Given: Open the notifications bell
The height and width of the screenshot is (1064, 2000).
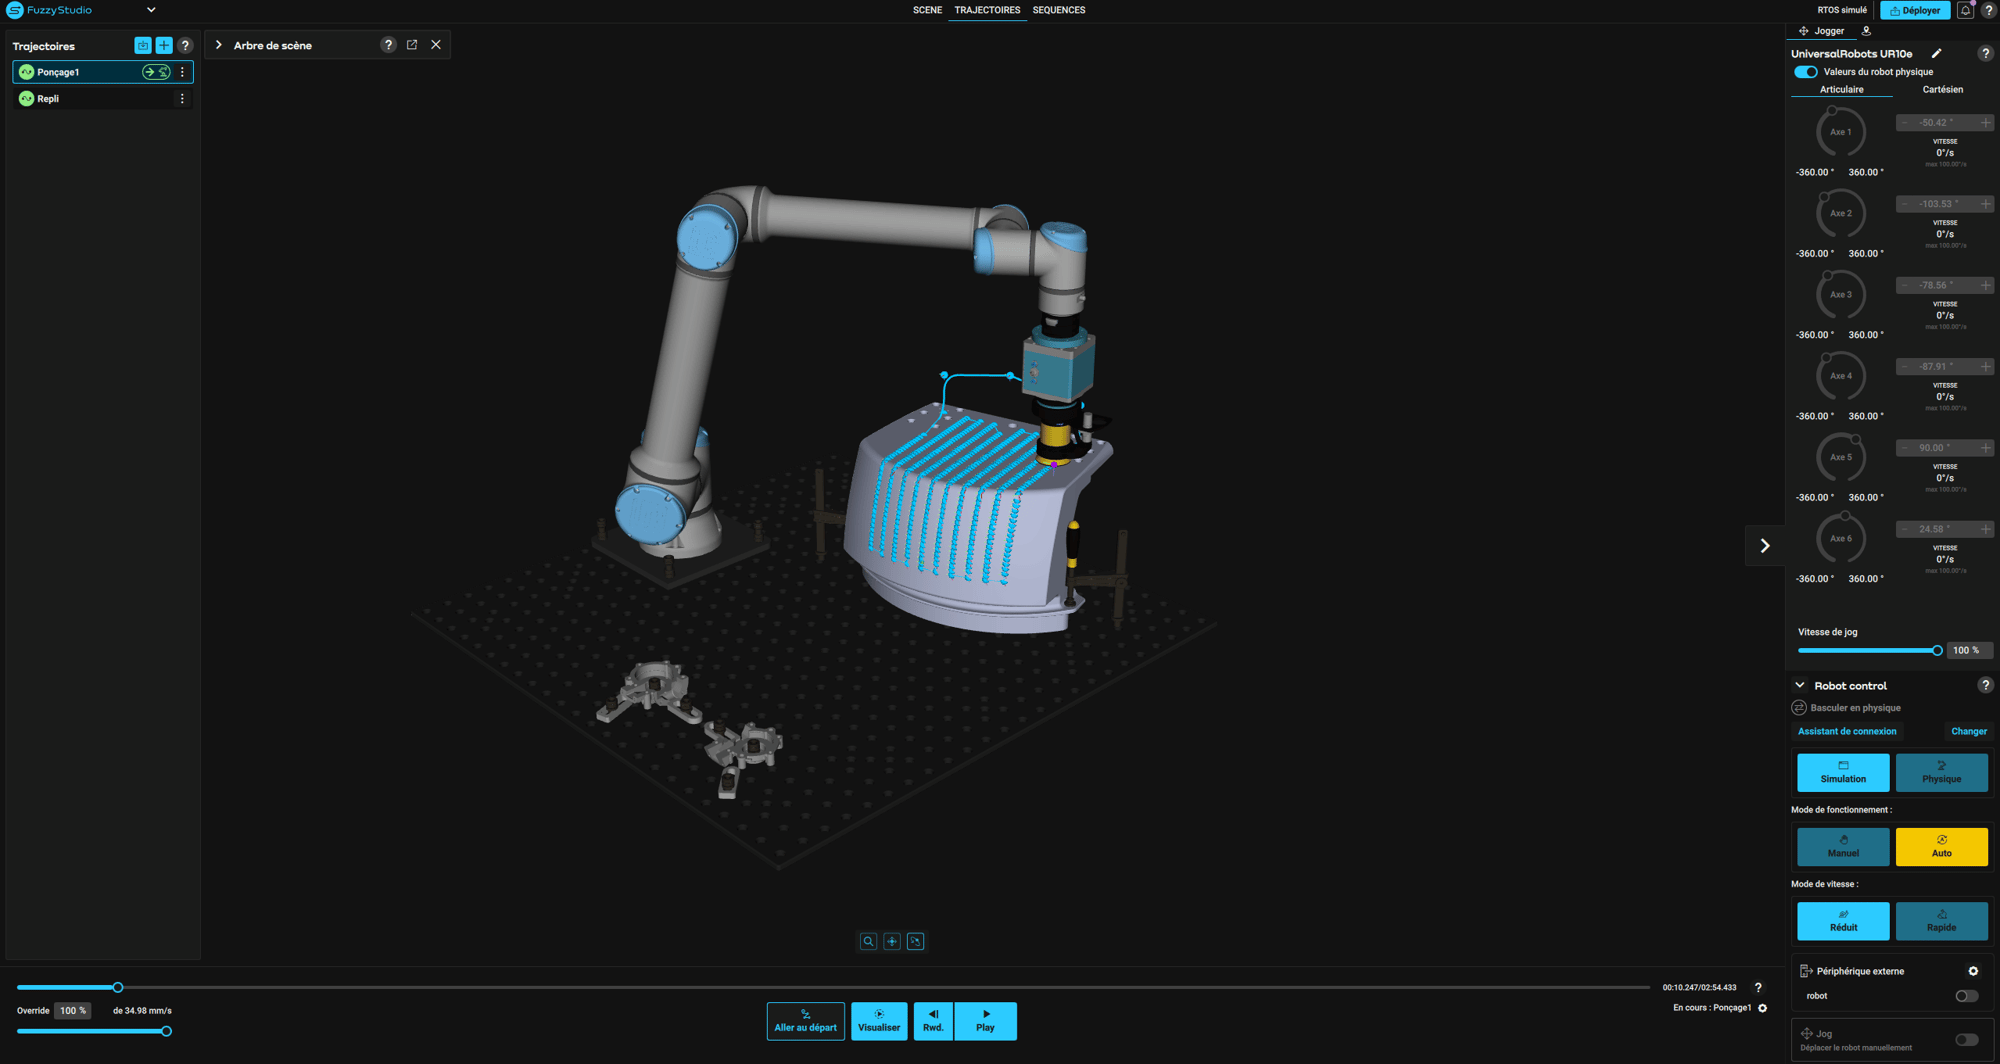Looking at the screenshot, I should (1965, 10).
